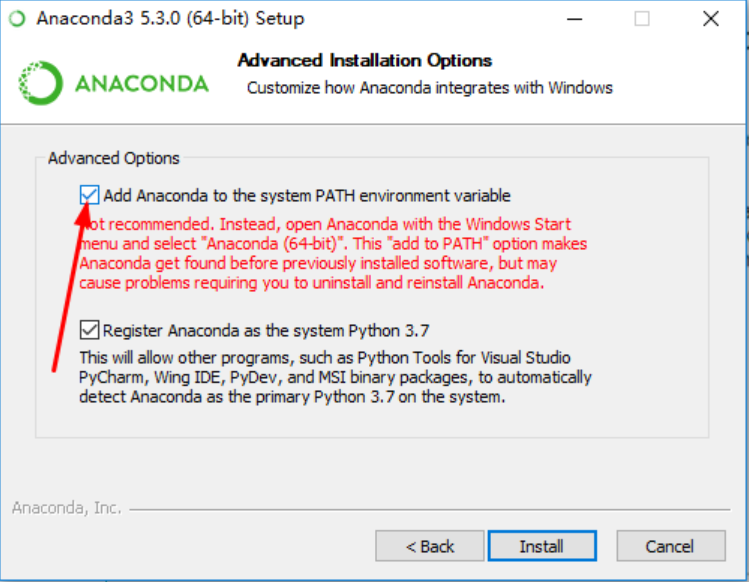
Task: Click the 'Advanced Options' group label
Action: click(x=114, y=158)
